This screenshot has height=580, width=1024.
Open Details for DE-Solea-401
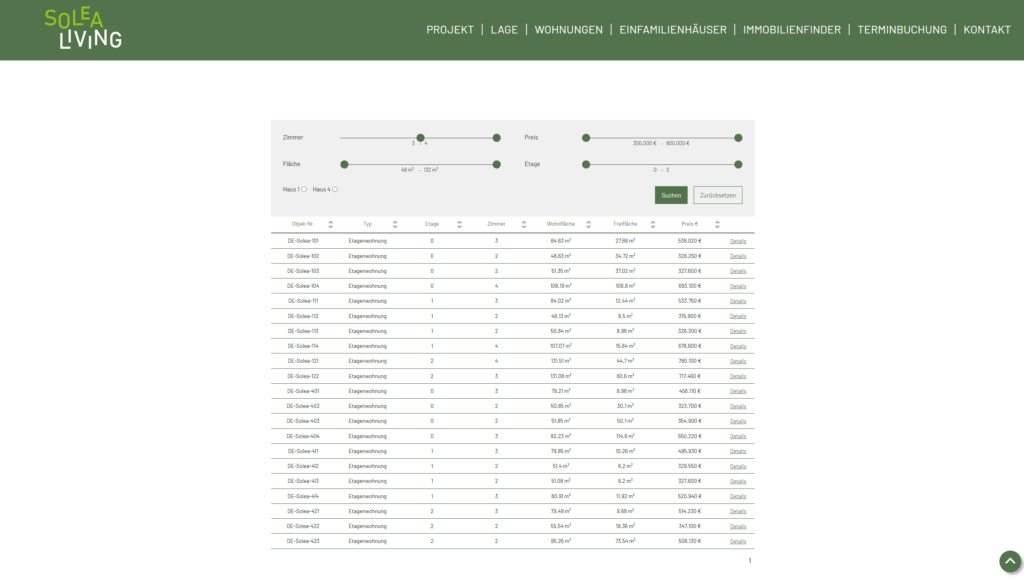(738, 391)
